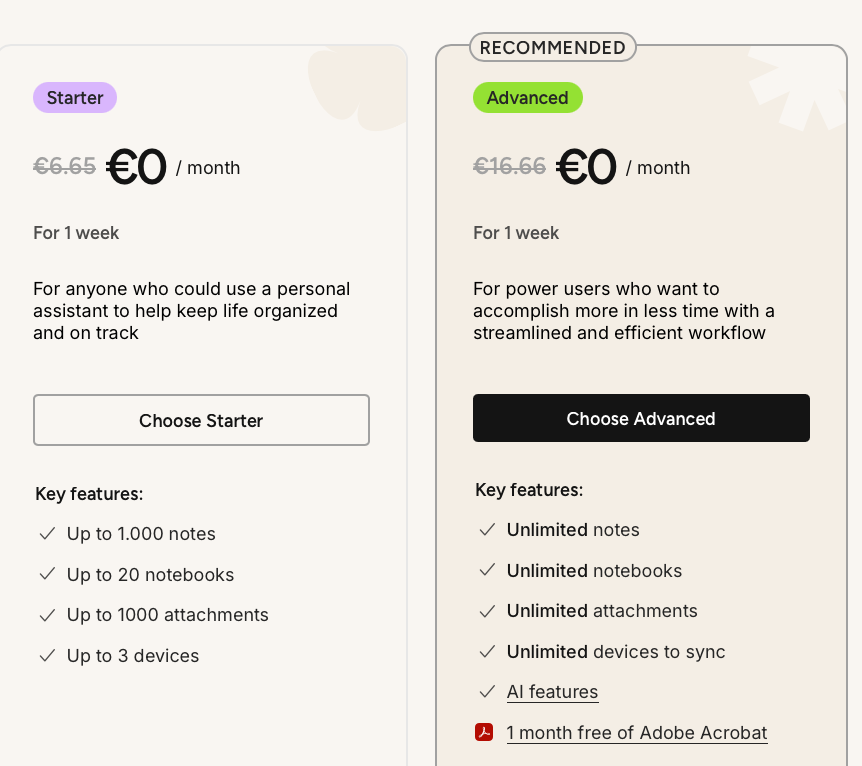Image resolution: width=862 pixels, height=766 pixels.
Task: Click checkmark beside Up to 1.000 notes
Action: (47, 534)
